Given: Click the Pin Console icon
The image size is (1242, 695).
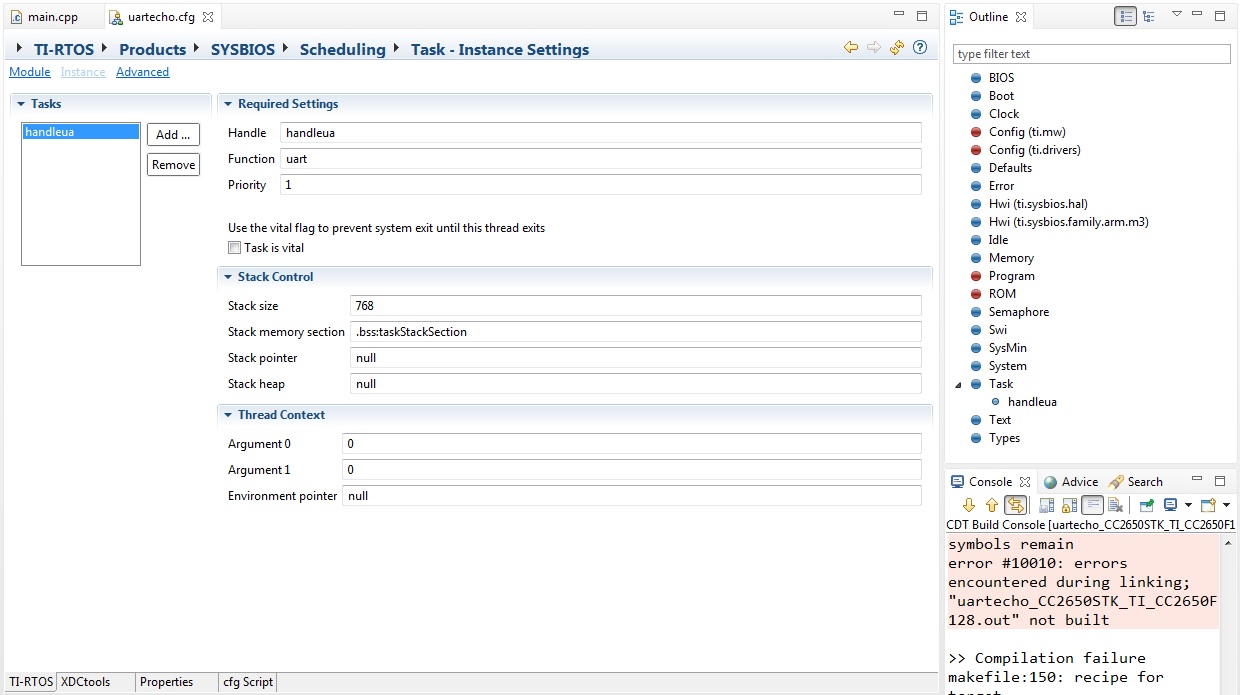Looking at the screenshot, I should pyautogui.click(x=1146, y=505).
